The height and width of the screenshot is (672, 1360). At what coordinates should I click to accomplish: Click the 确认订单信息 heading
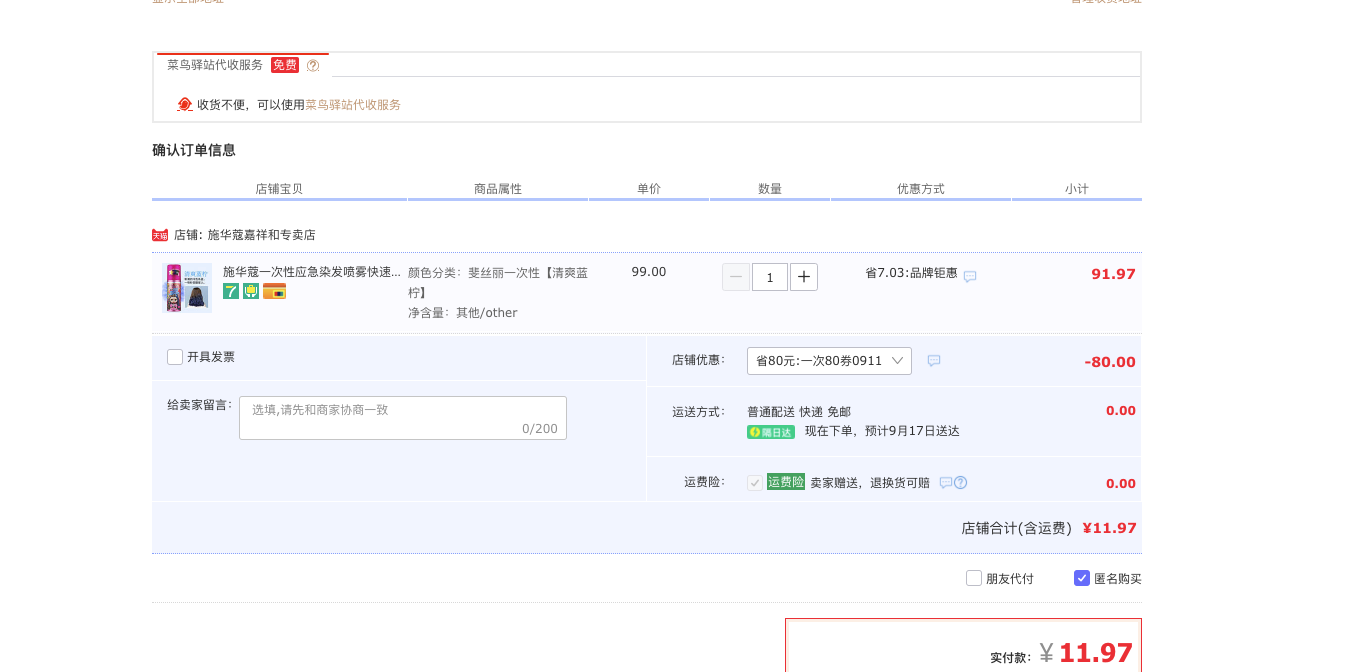tap(194, 150)
